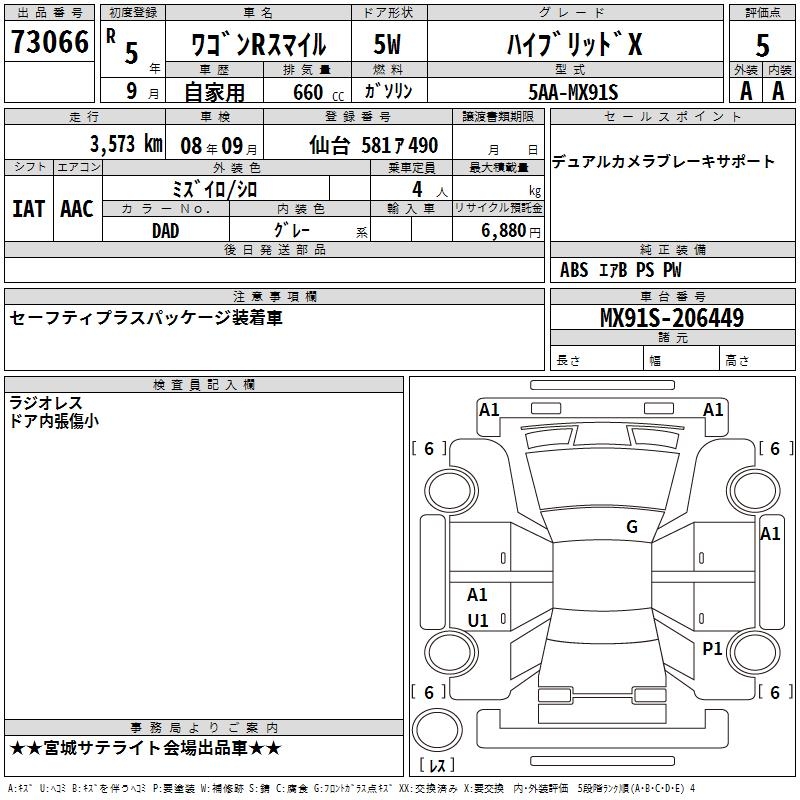
Task: Click the 初度登録 header
Action: tap(133, 12)
